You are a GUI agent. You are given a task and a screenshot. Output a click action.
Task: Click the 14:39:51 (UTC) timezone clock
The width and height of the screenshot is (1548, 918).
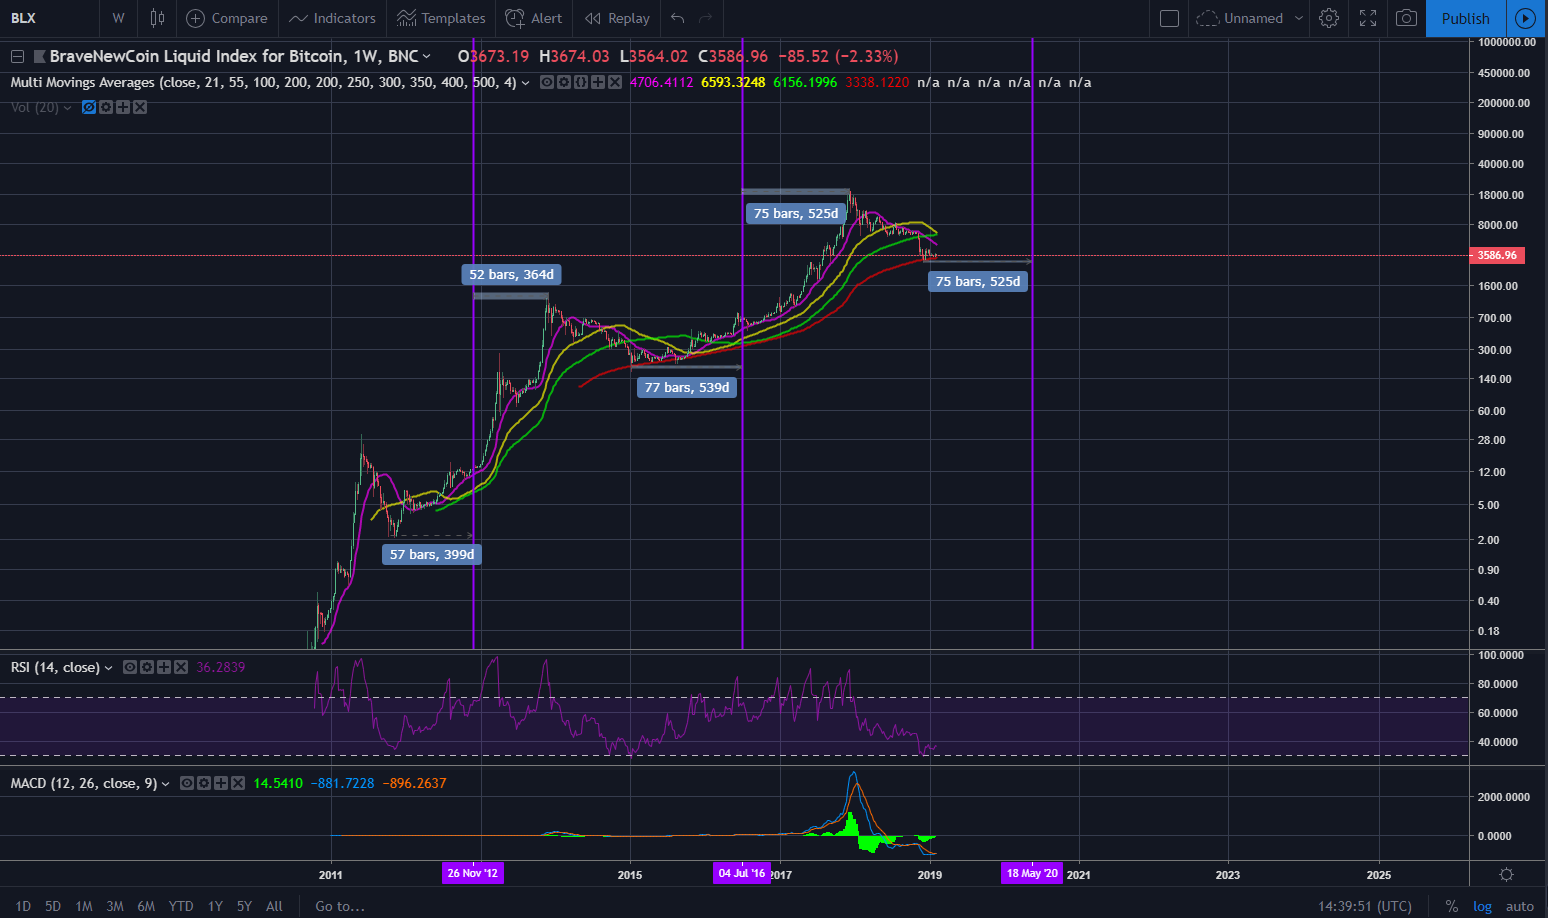(1365, 906)
